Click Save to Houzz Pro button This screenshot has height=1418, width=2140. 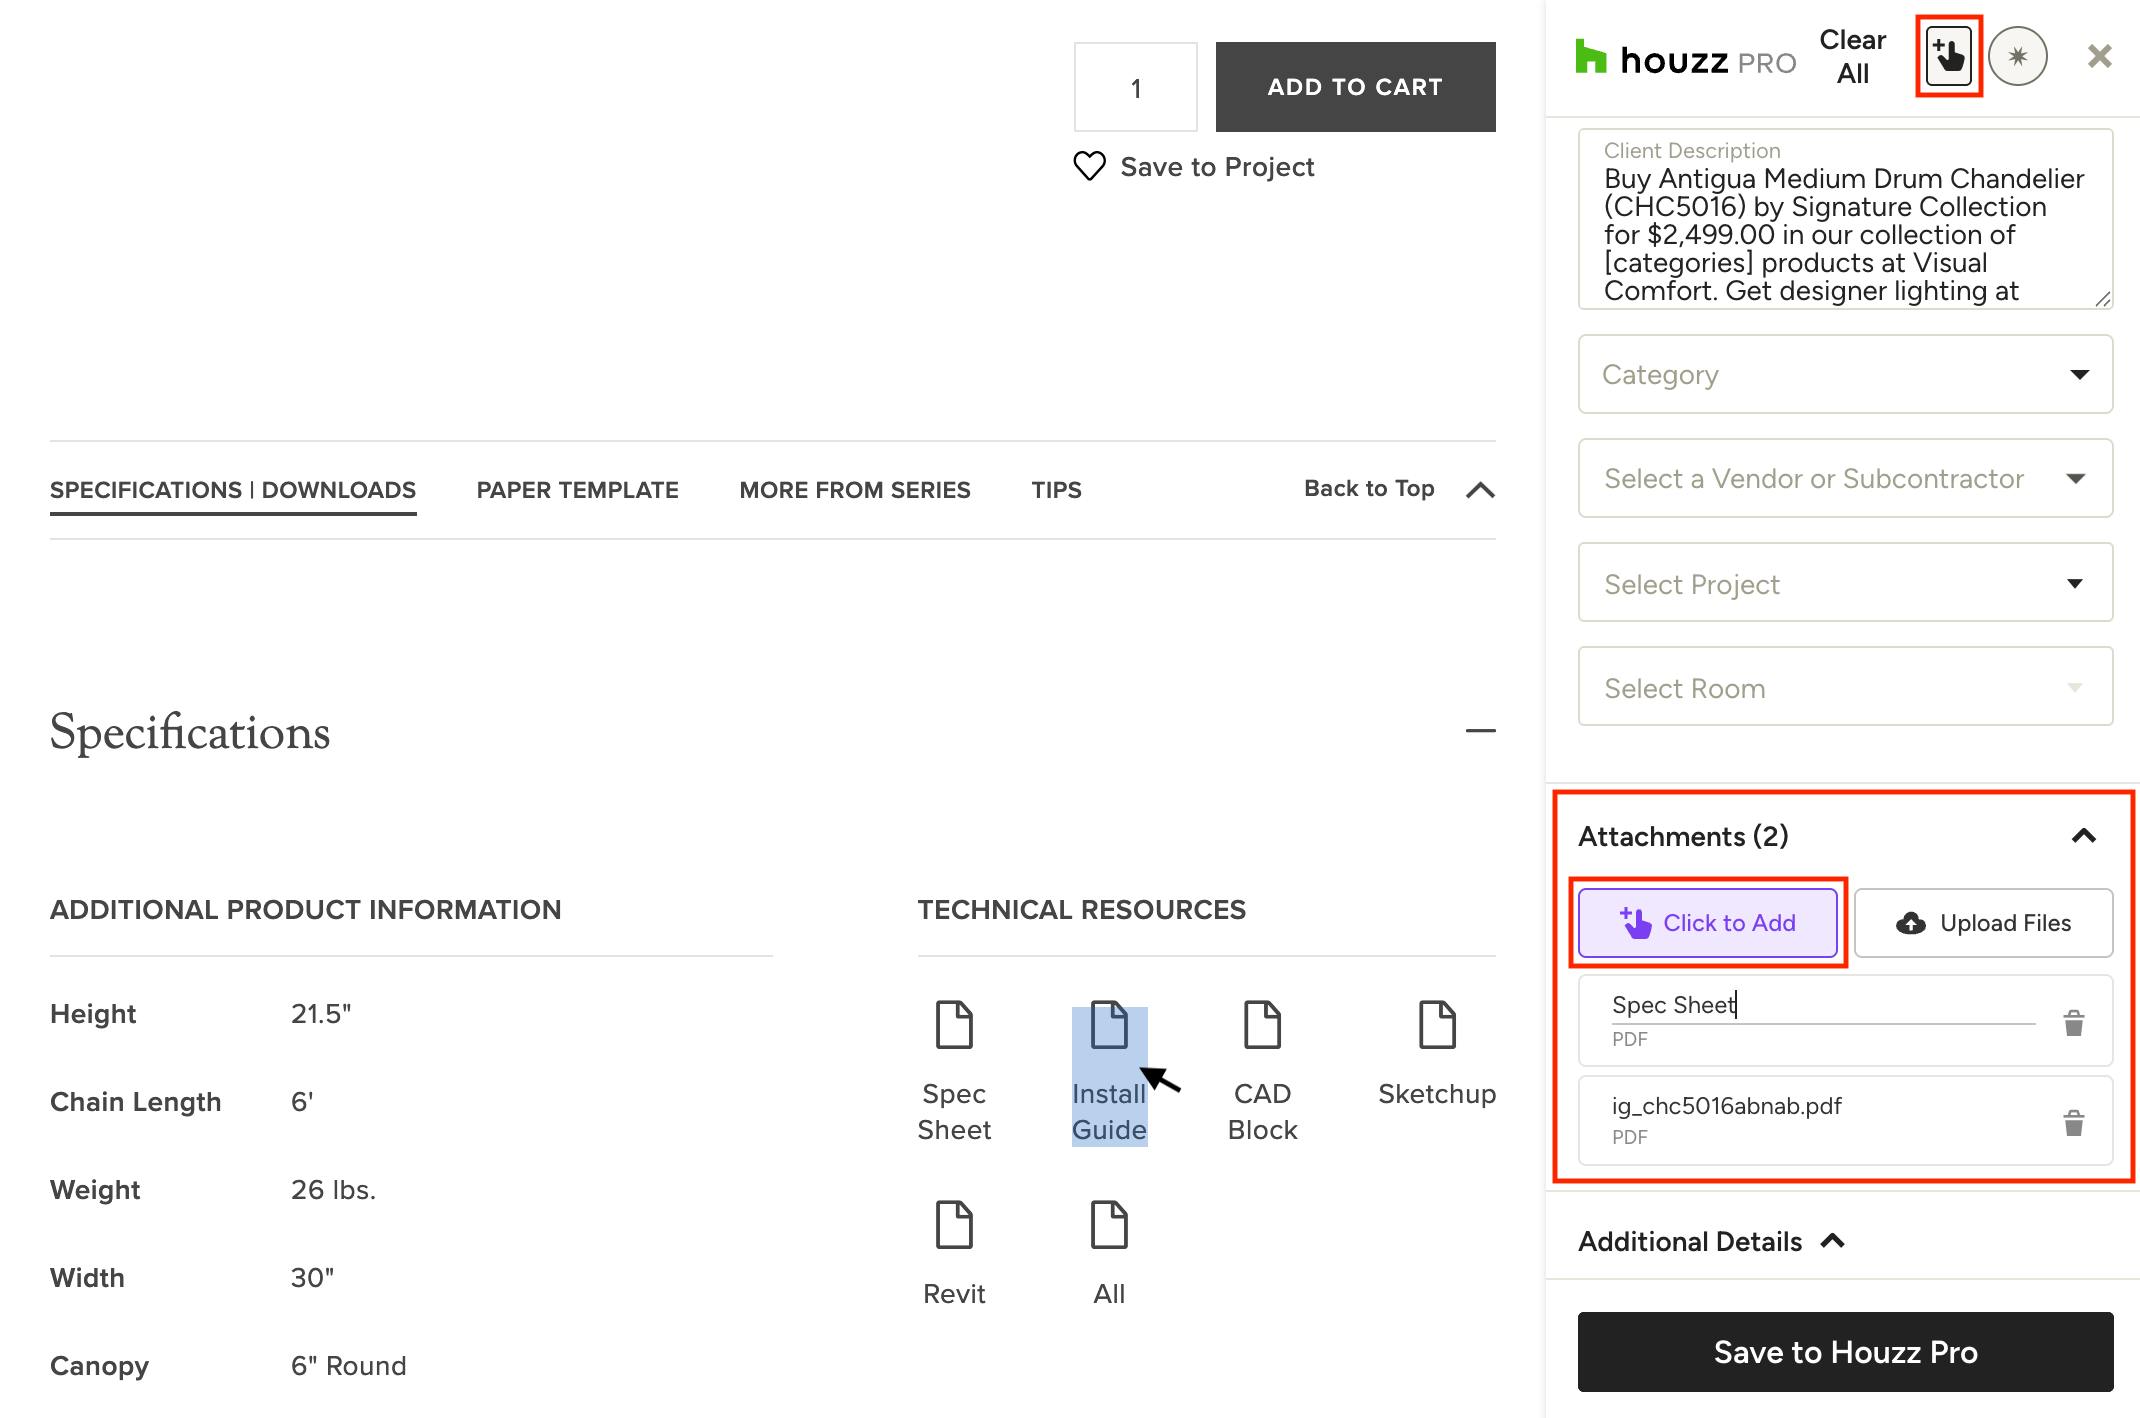tap(1845, 1352)
